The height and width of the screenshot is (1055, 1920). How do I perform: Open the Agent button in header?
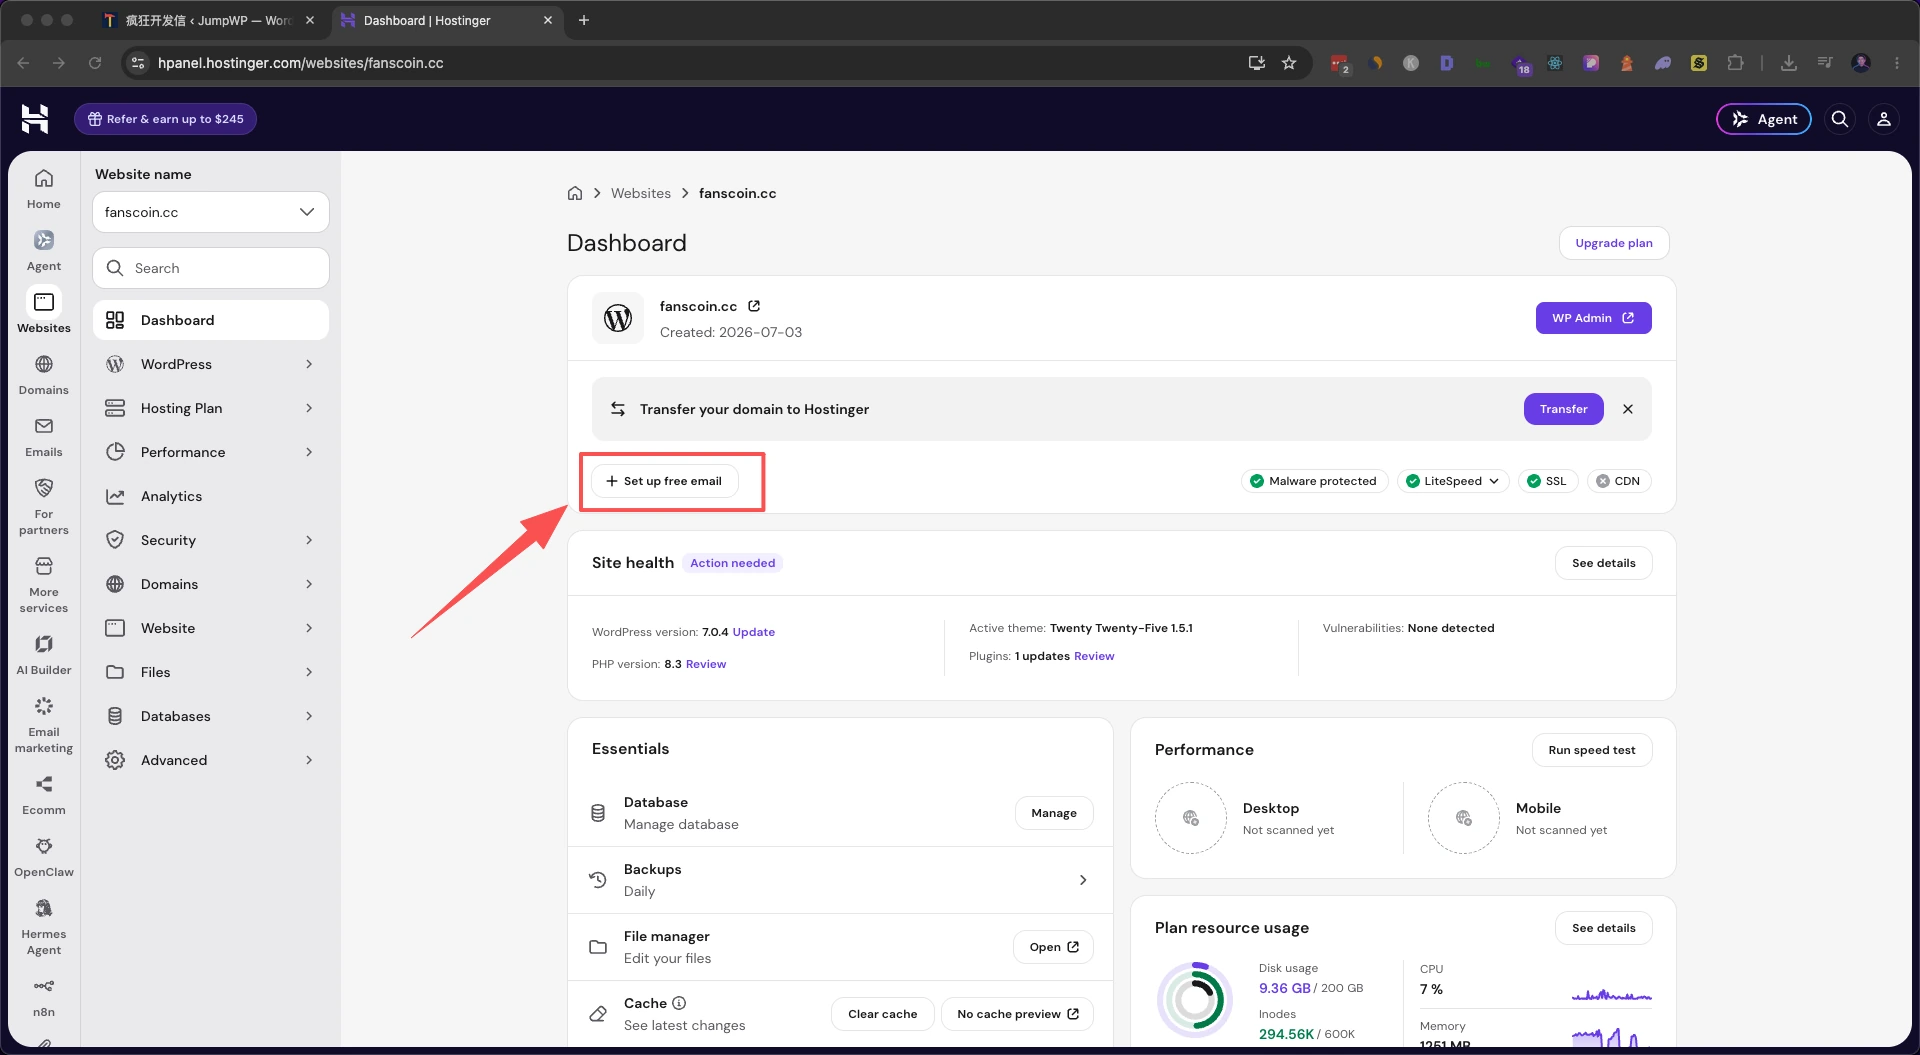[x=1764, y=119]
